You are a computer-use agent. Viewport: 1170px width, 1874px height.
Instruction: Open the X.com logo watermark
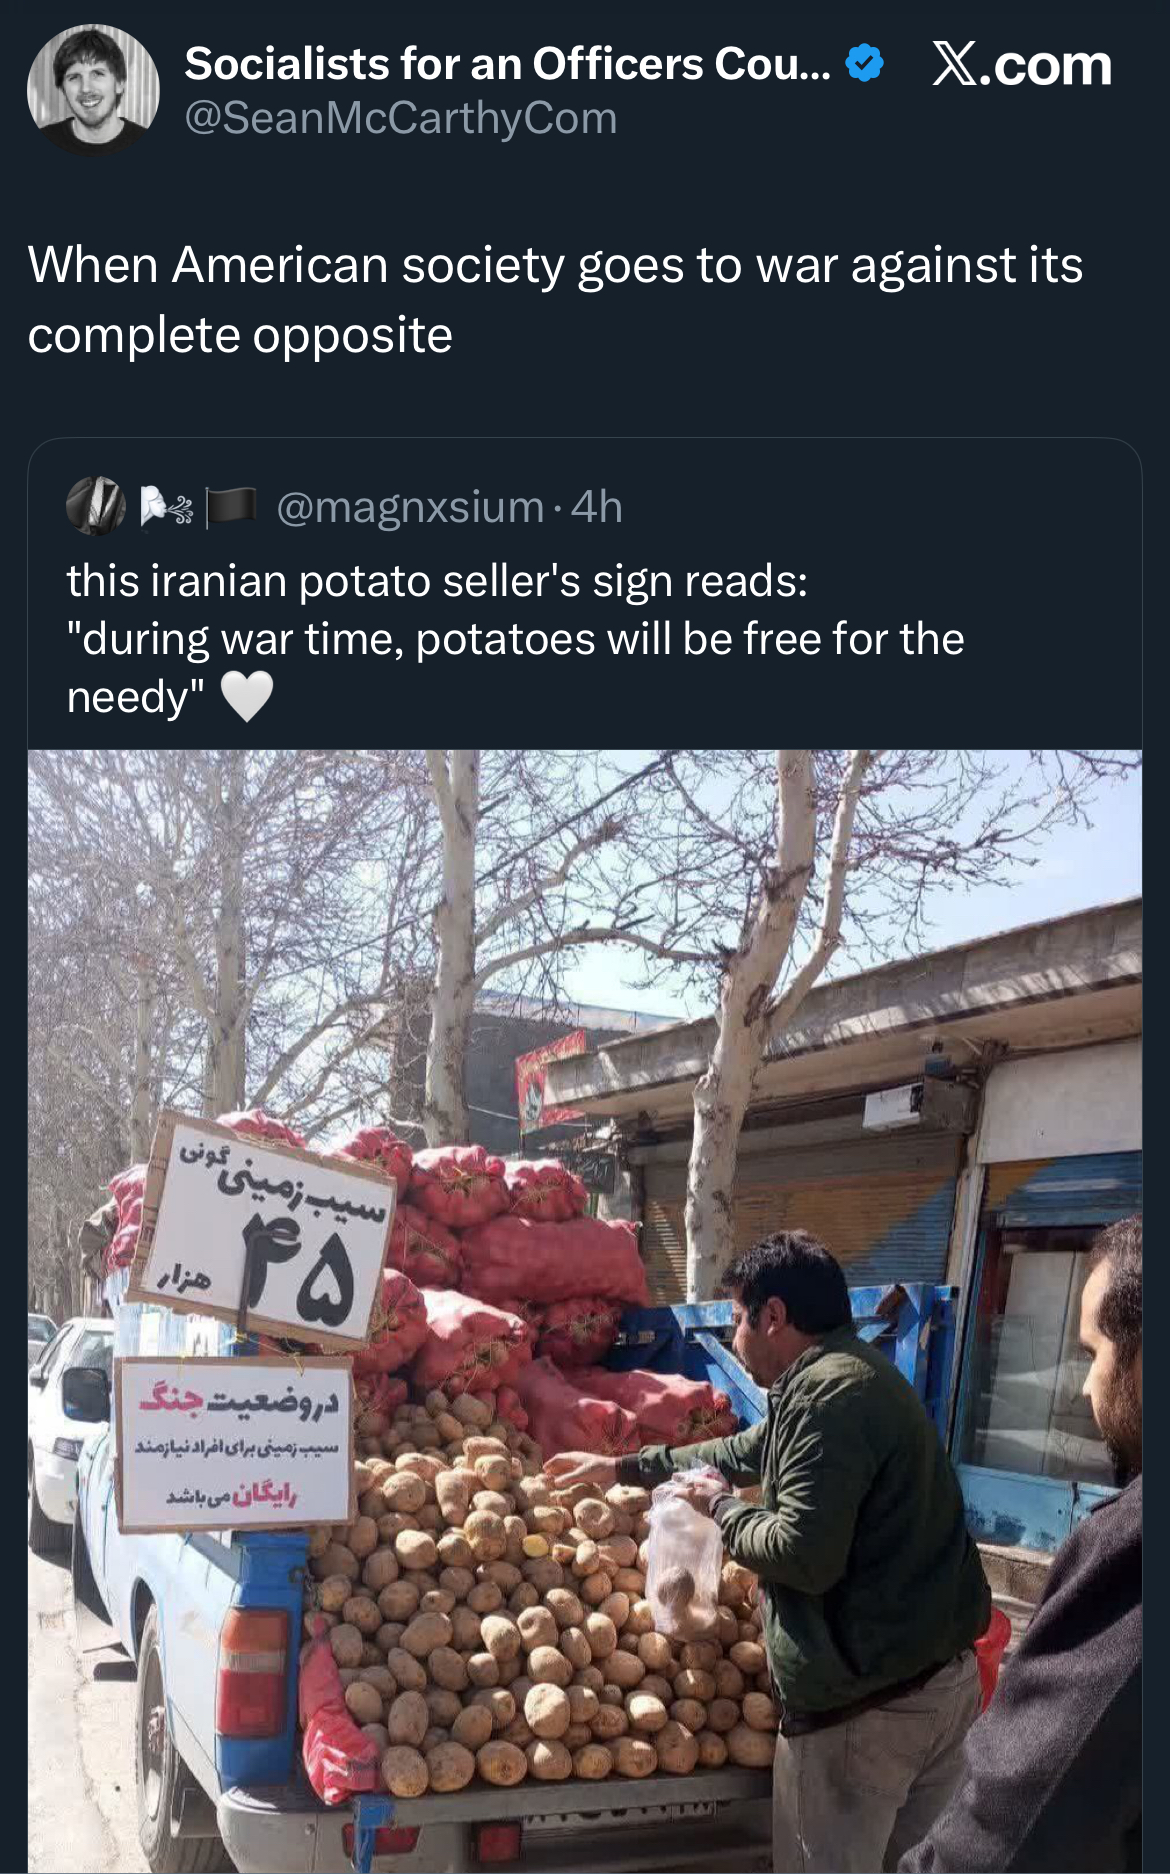click(x=1022, y=66)
